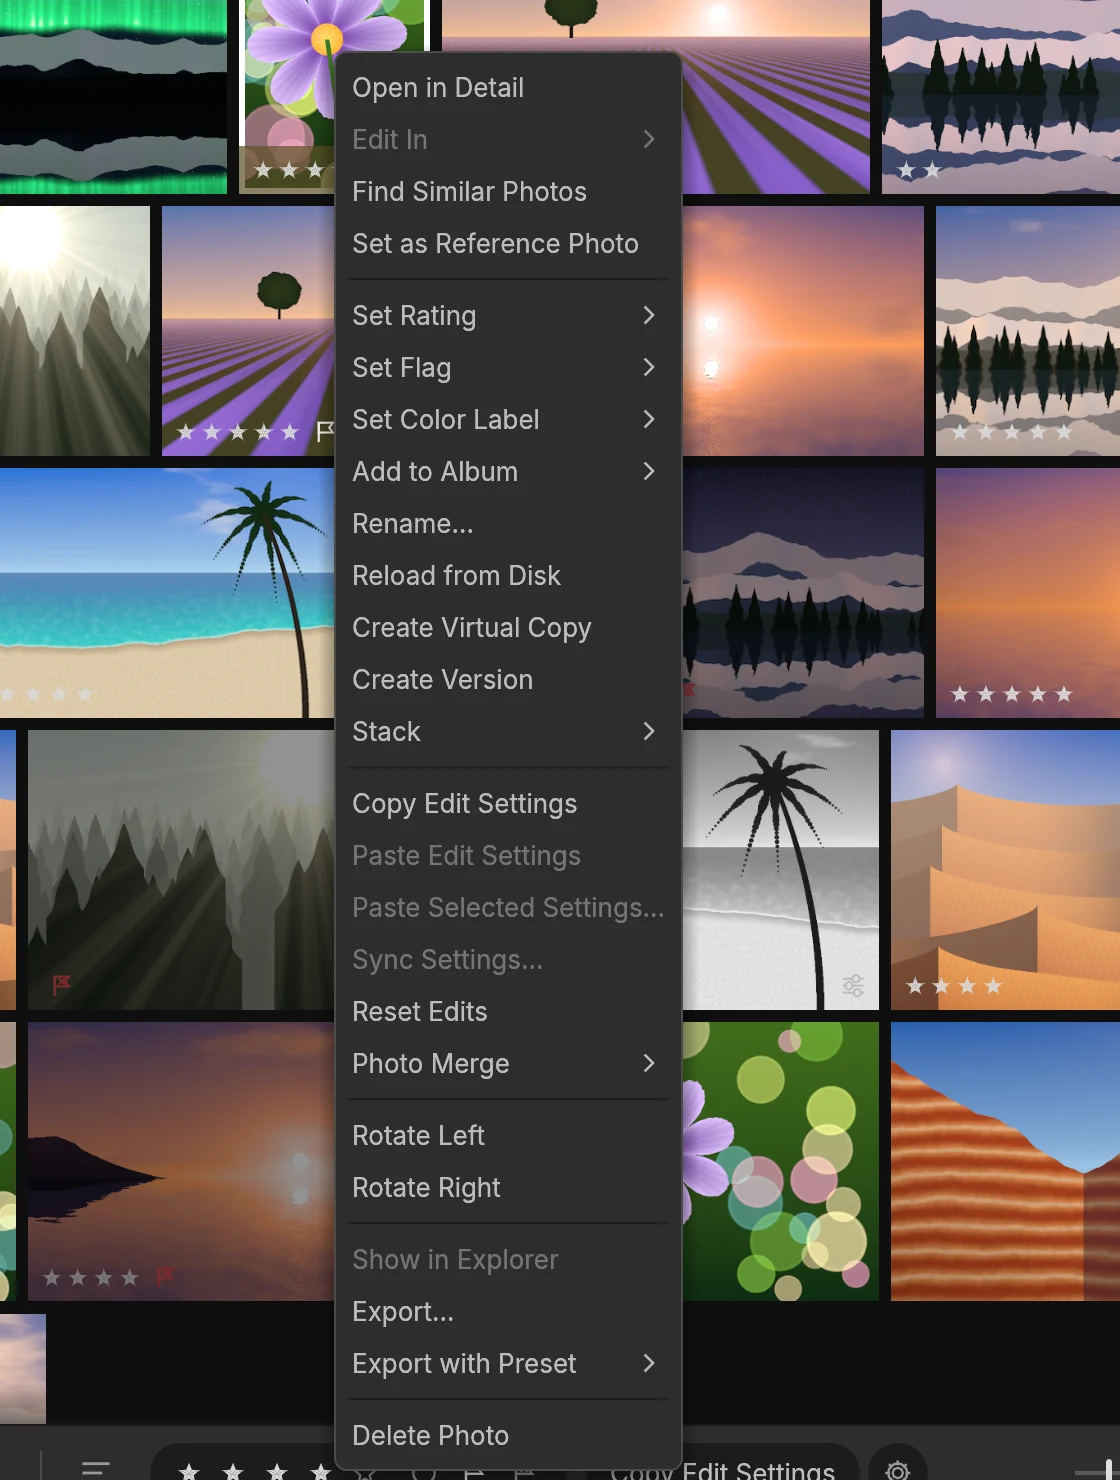1120x1480 pixels.
Task: Select the orange sunset with two suns thumbnail
Action: click(803, 331)
